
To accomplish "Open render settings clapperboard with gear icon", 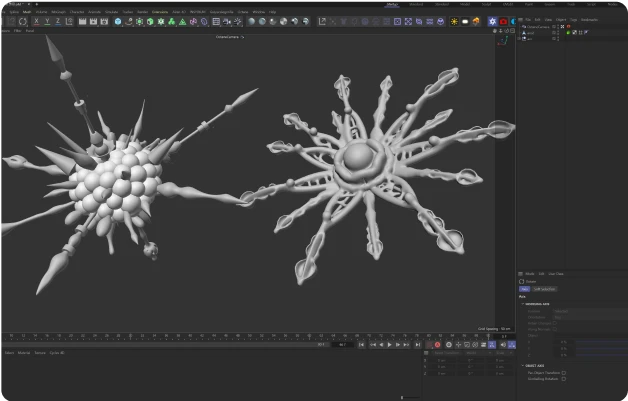I will (104, 21).
